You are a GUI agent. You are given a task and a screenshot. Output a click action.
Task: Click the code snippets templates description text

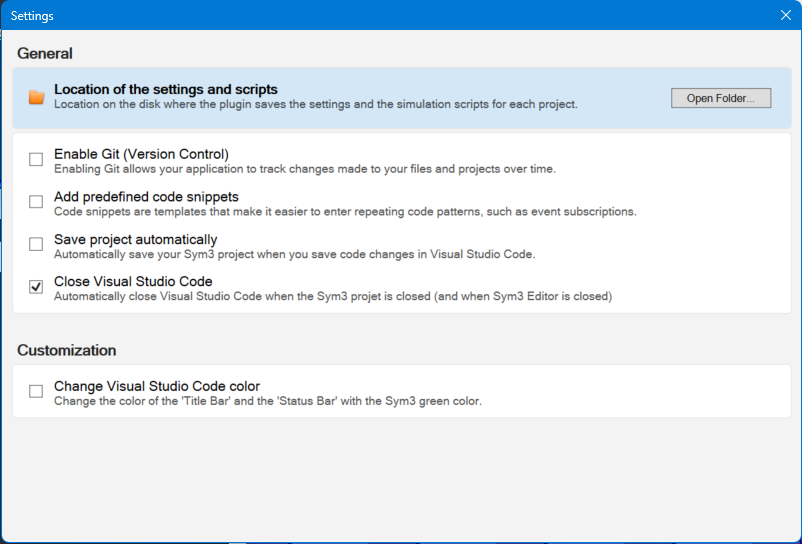(x=344, y=211)
